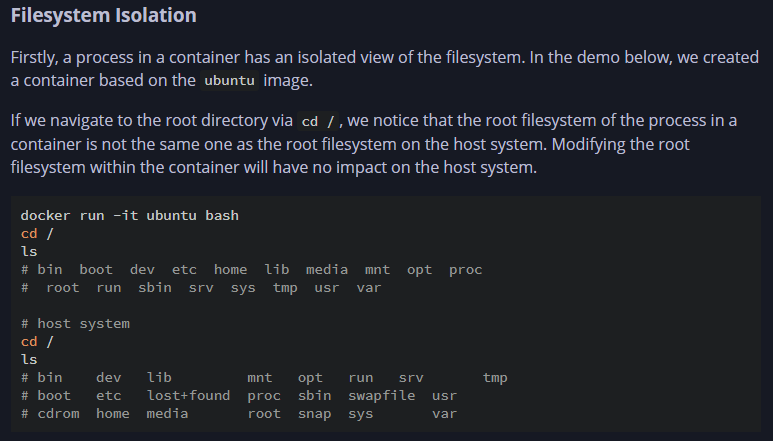The height and width of the screenshot is (441, 773).
Task: Click the 'cdrom' entry in the host listing
Action: [x=58, y=413]
